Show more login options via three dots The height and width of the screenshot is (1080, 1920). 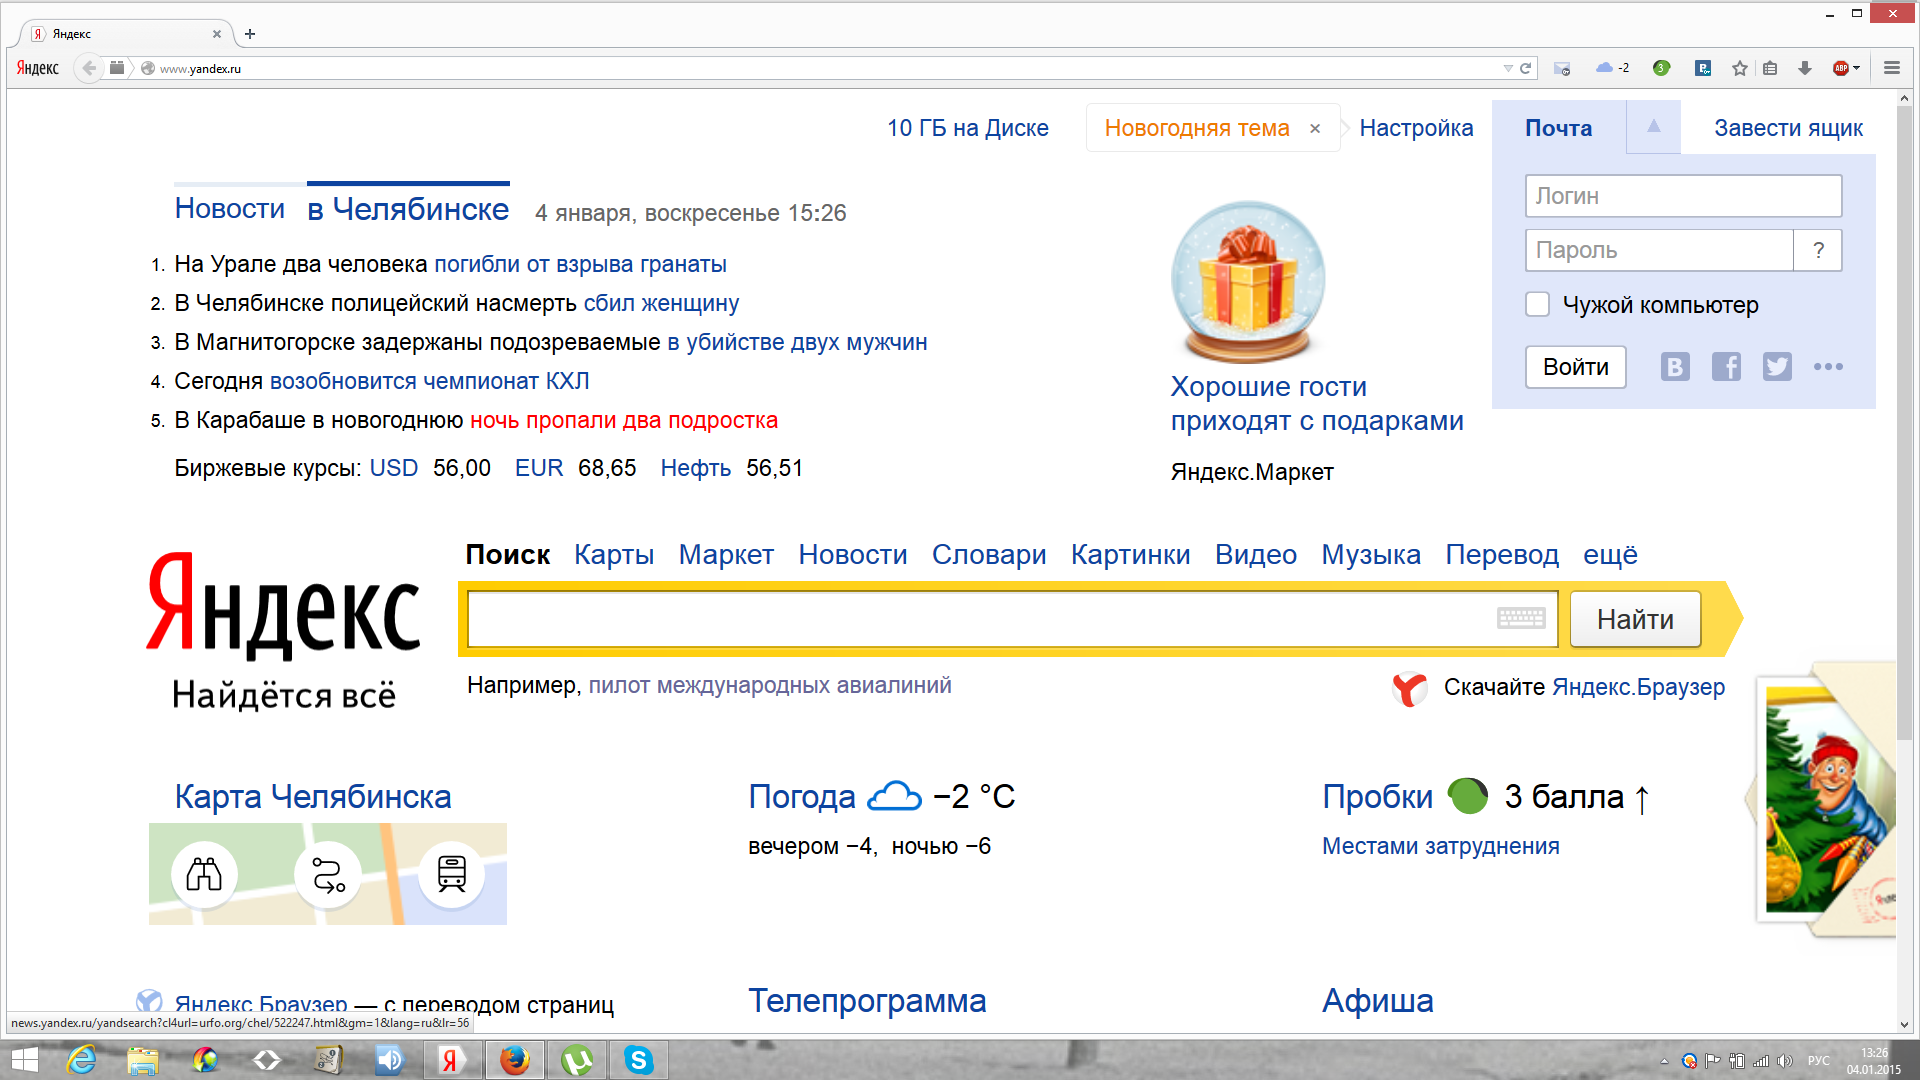click(x=1828, y=367)
